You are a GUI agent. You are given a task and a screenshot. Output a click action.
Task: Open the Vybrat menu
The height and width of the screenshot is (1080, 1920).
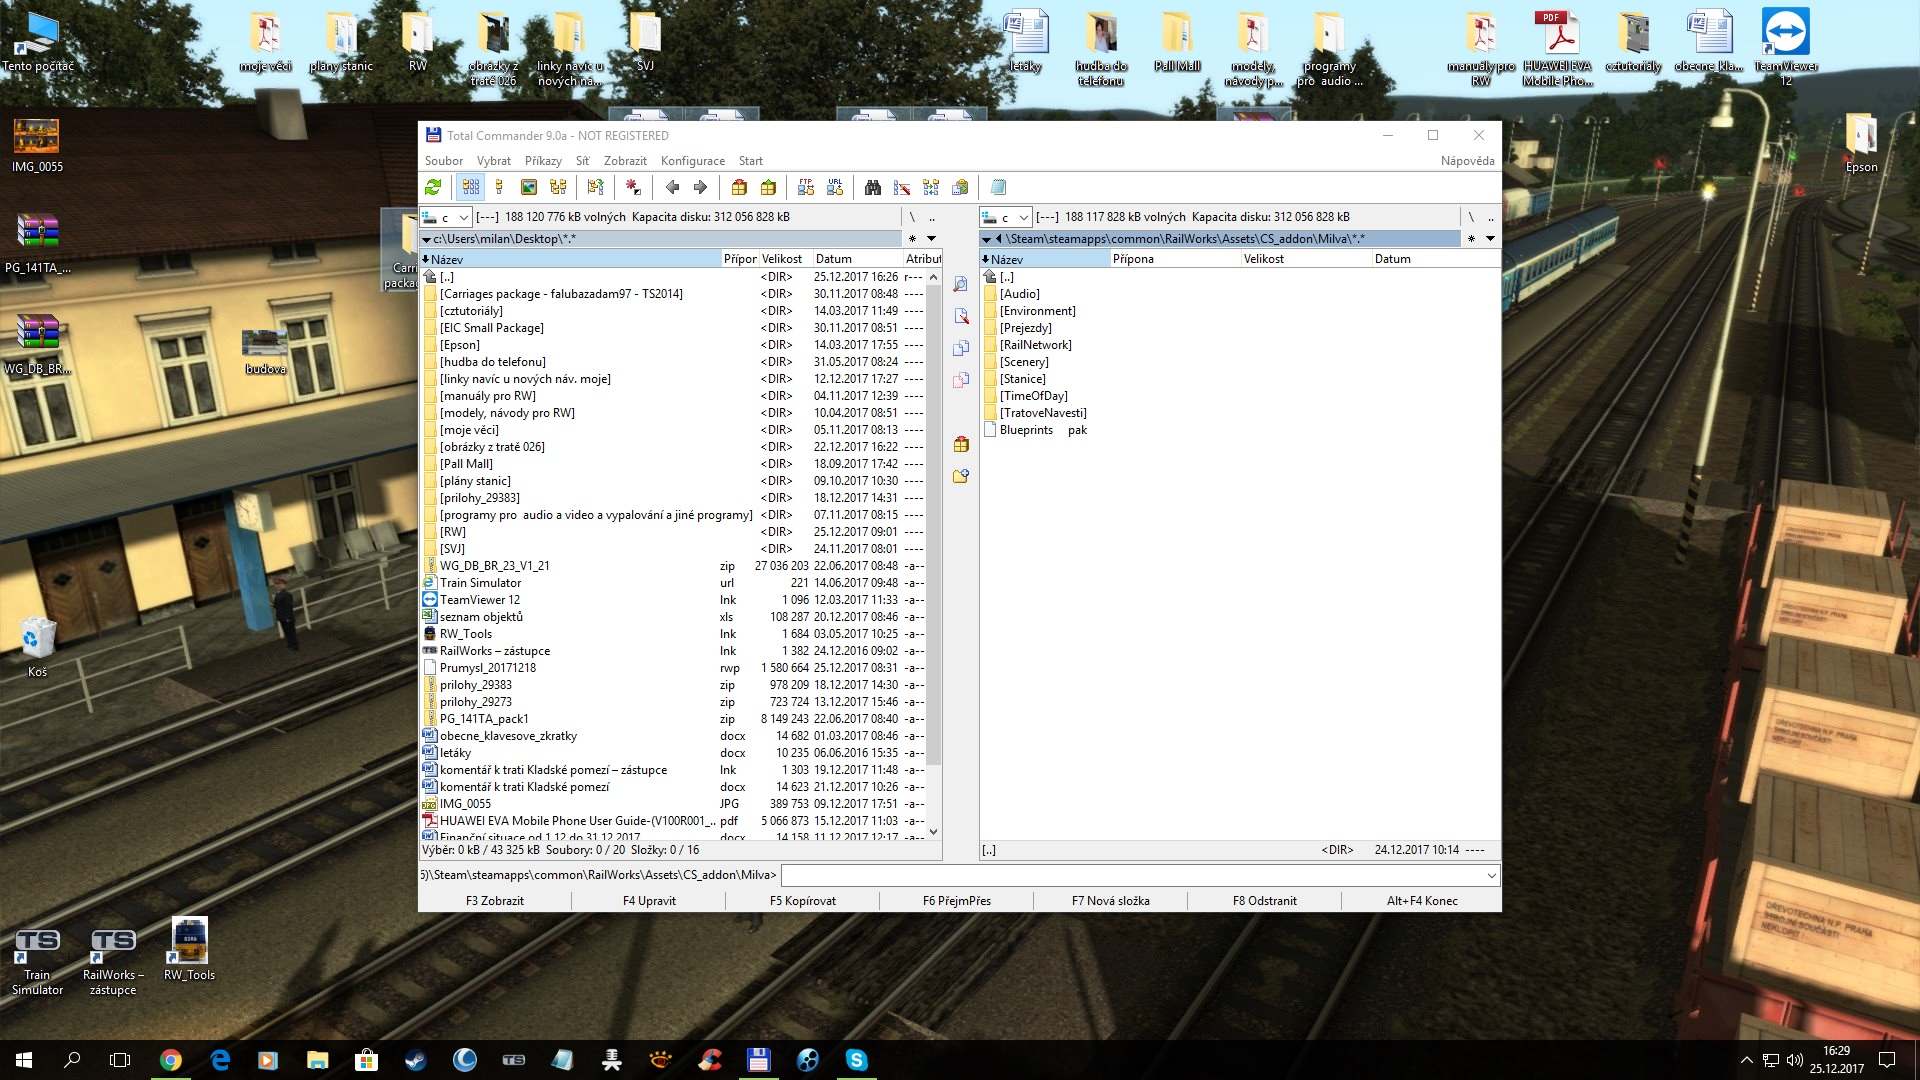pyautogui.click(x=494, y=161)
